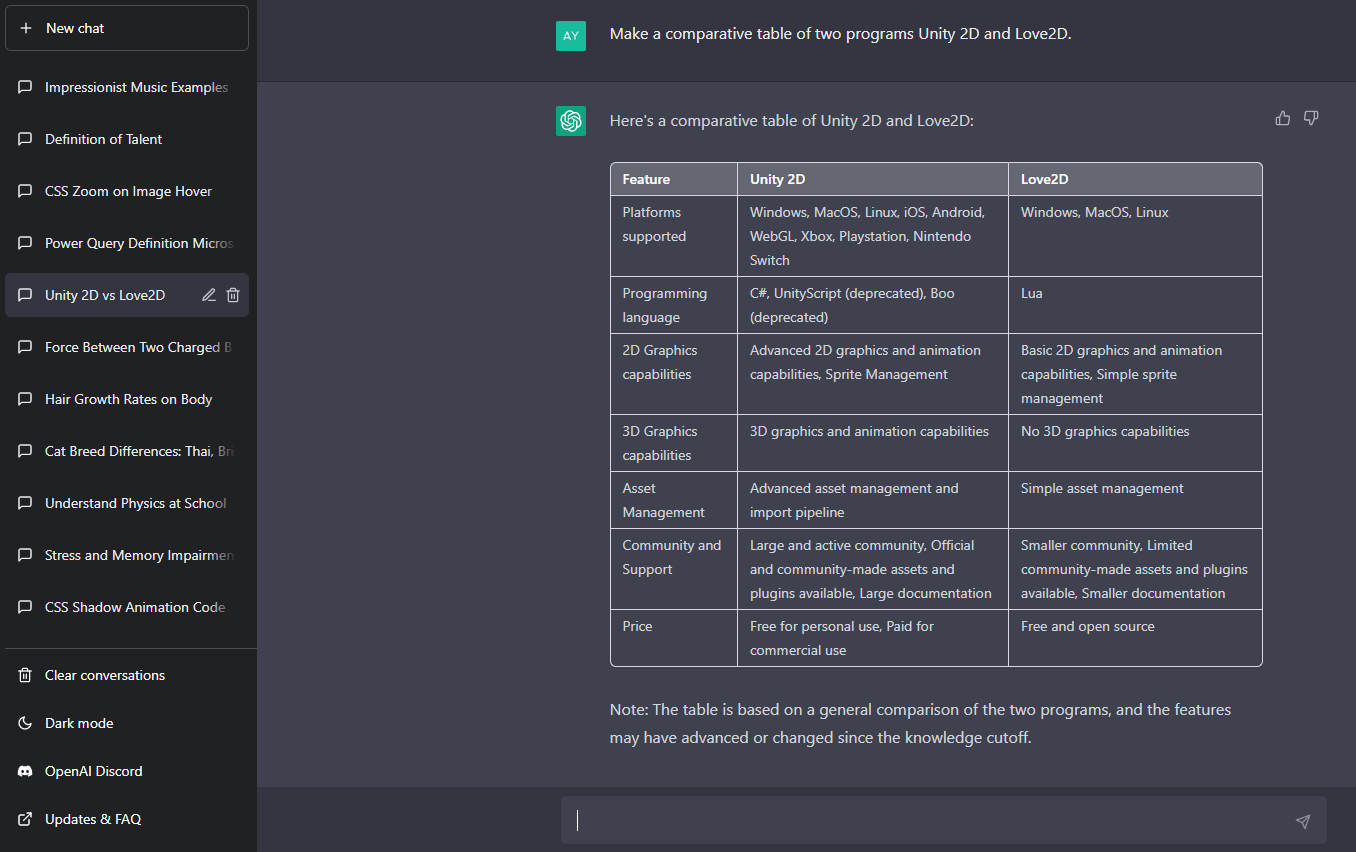The image size is (1356, 852).
Task: Click chat bubble icon beside CSS Shadow Animation Code
Action: (25, 607)
